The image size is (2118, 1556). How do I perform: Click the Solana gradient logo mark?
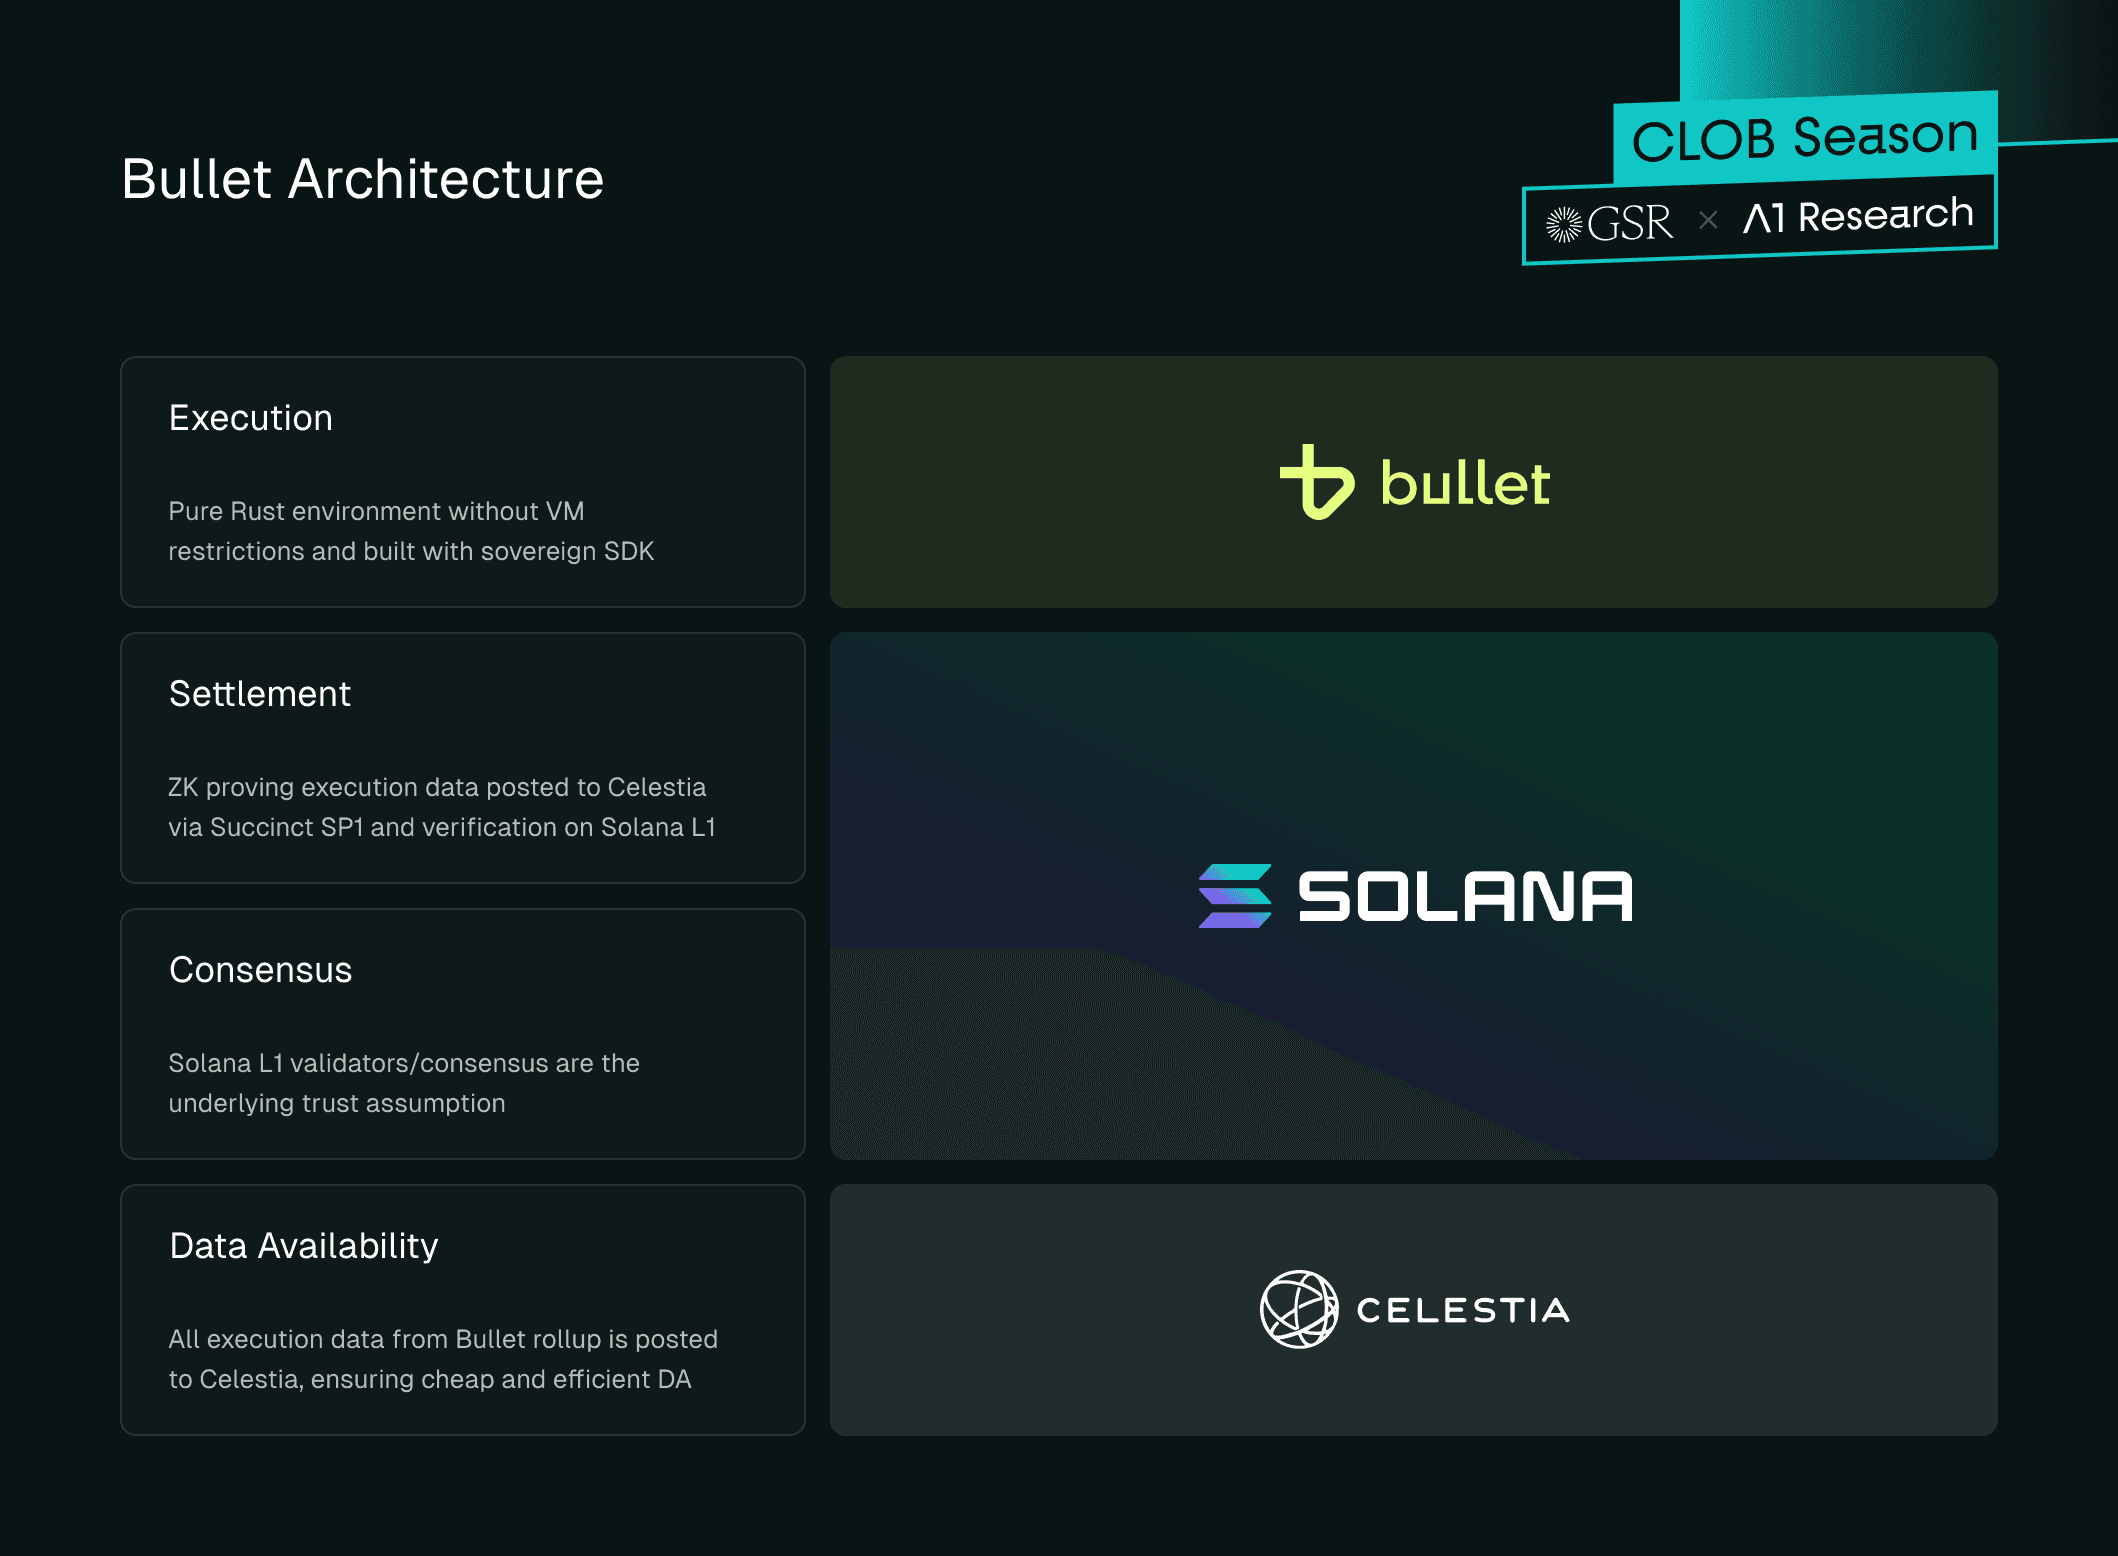1235,896
